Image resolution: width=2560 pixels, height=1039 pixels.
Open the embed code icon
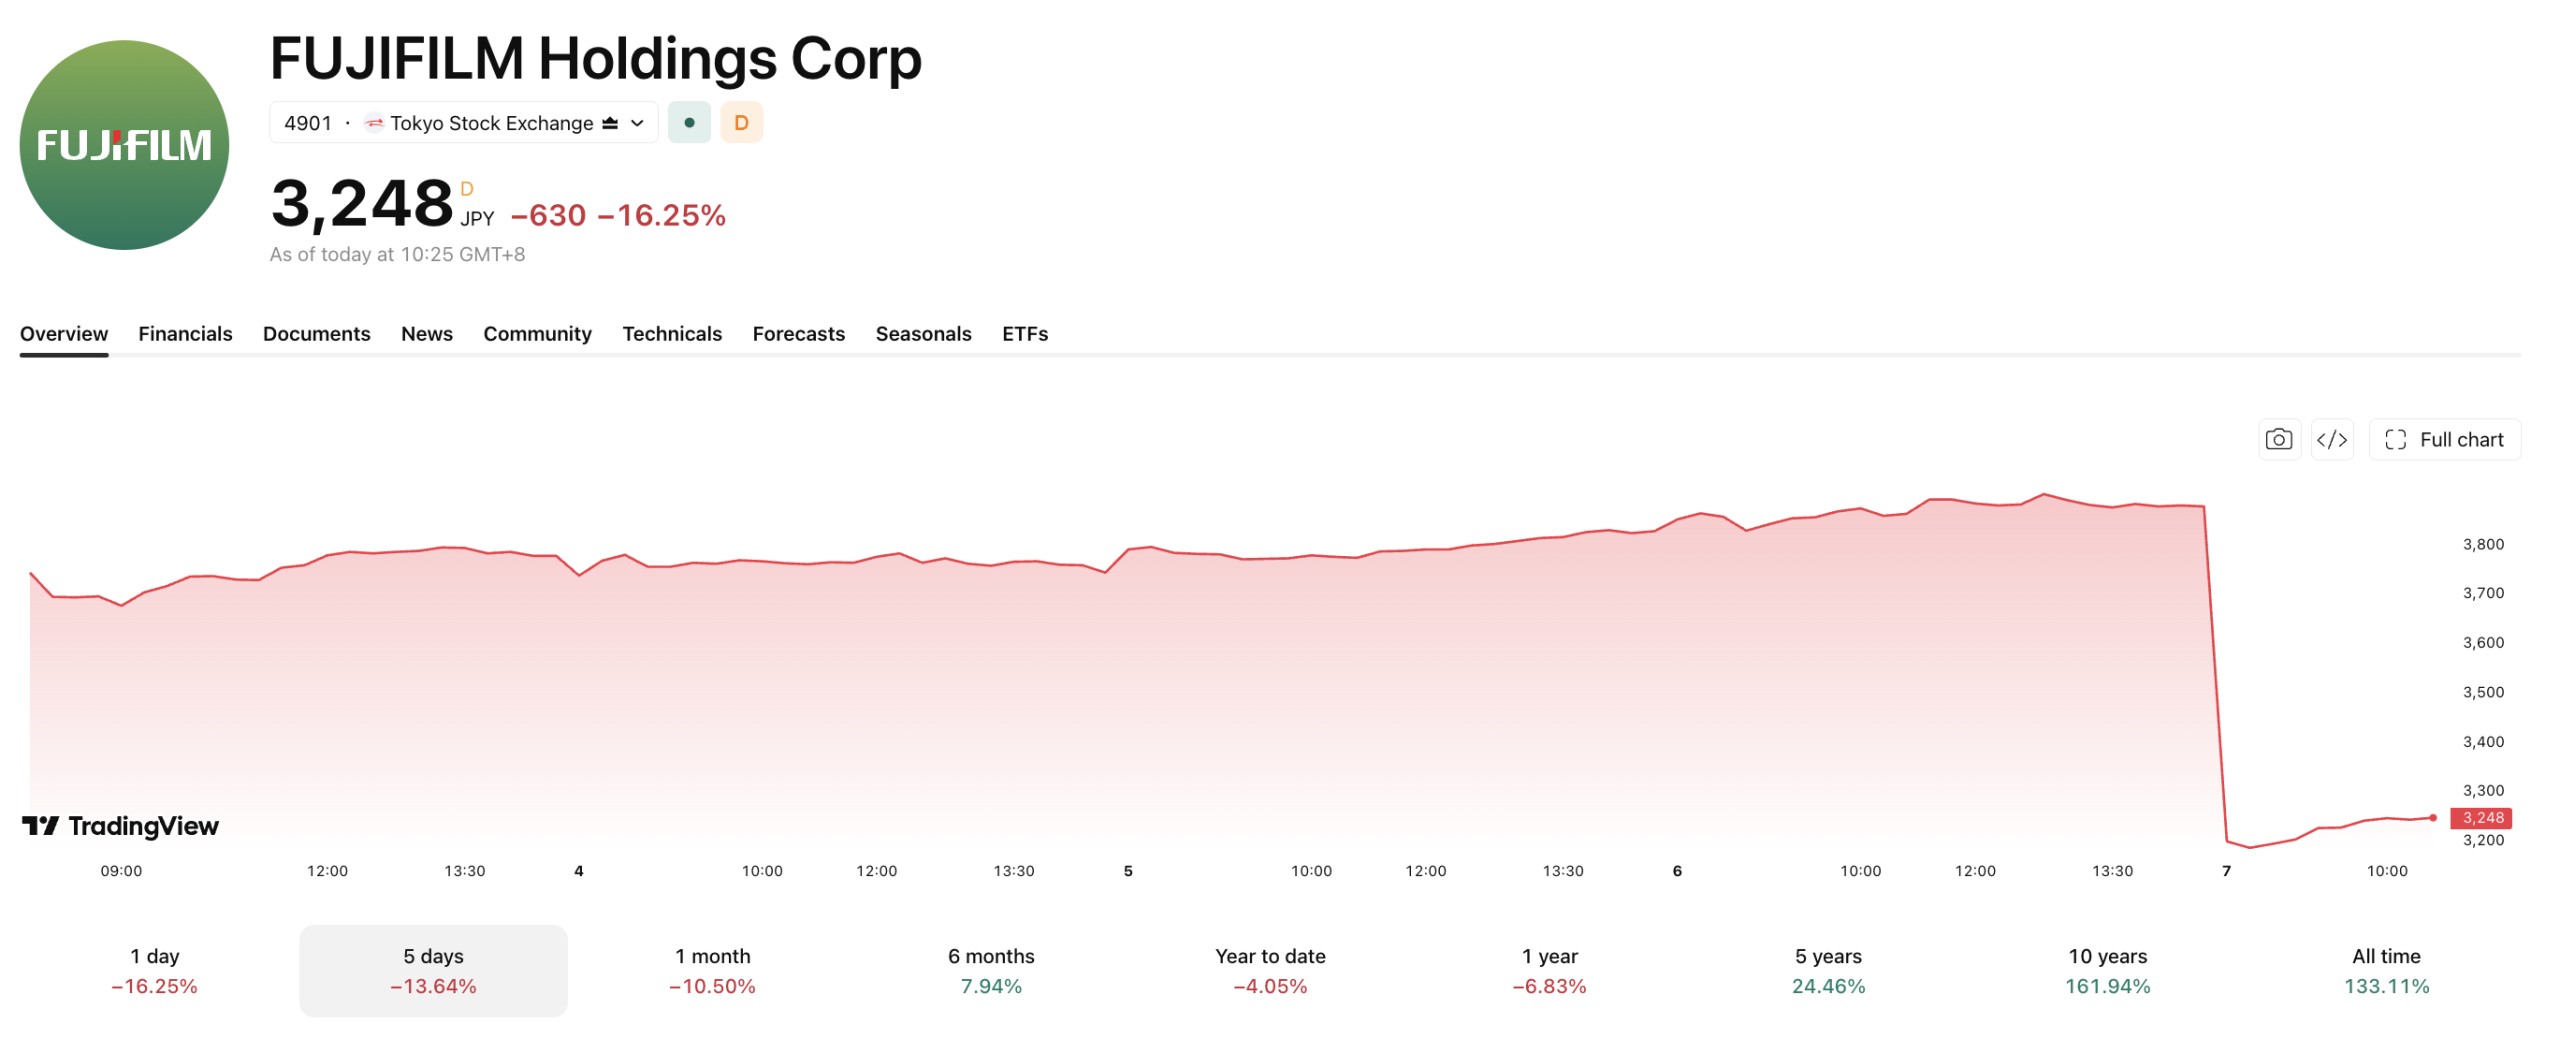coord(2331,439)
